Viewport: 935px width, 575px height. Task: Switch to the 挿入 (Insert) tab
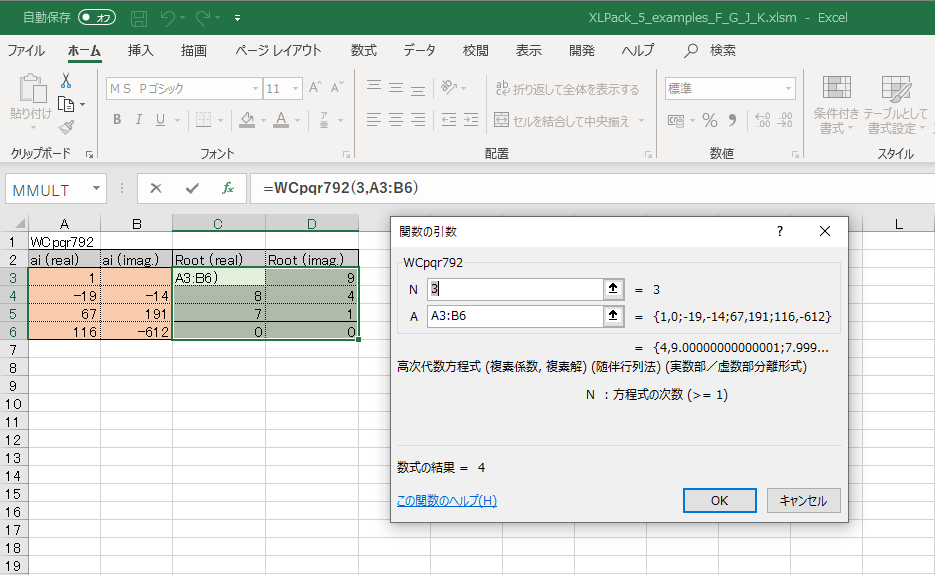[141, 50]
